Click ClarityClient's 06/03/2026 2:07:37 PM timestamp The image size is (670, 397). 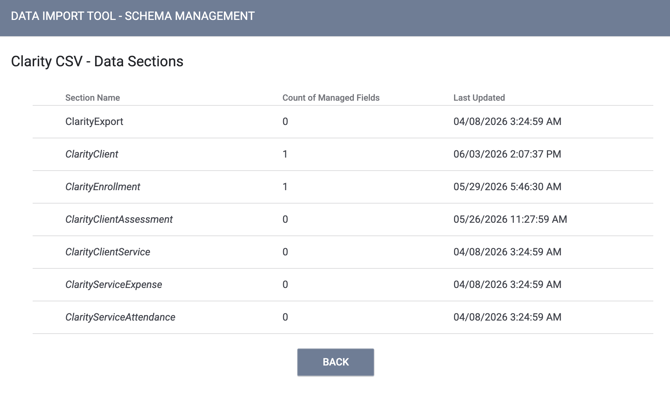point(507,154)
